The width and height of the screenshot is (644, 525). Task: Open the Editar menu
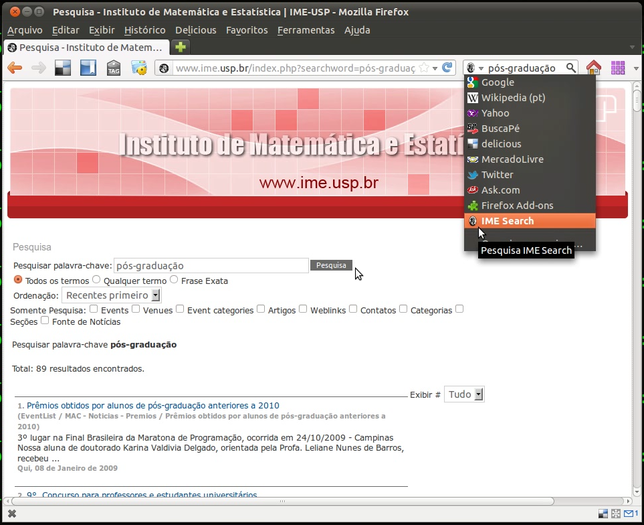coord(66,30)
